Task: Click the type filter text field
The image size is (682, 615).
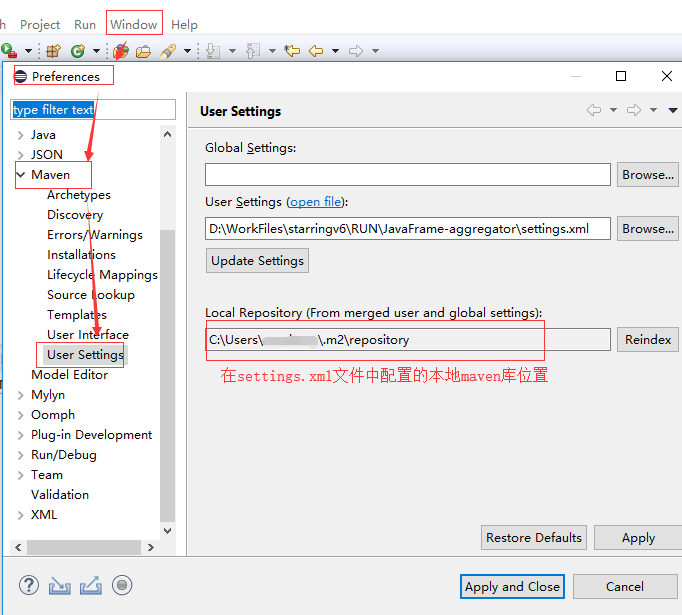Action: click(93, 110)
